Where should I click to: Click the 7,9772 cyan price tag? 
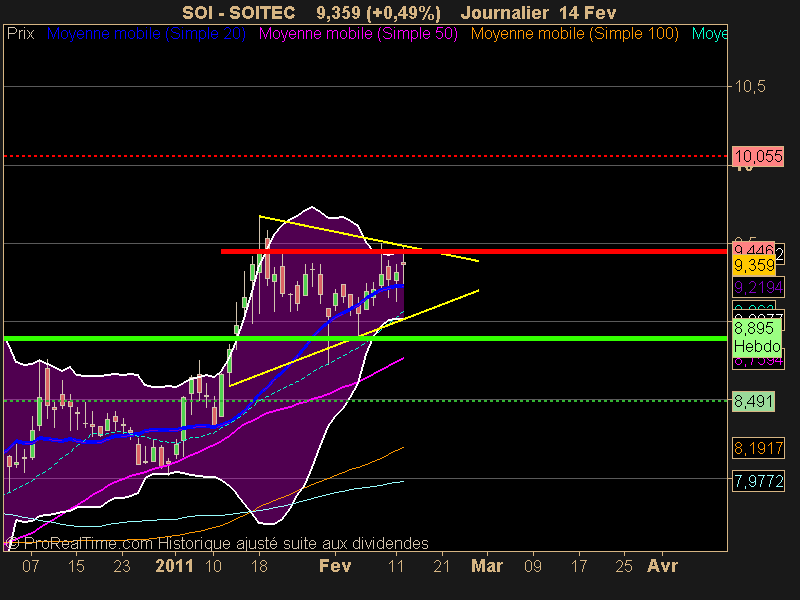(758, 481)
